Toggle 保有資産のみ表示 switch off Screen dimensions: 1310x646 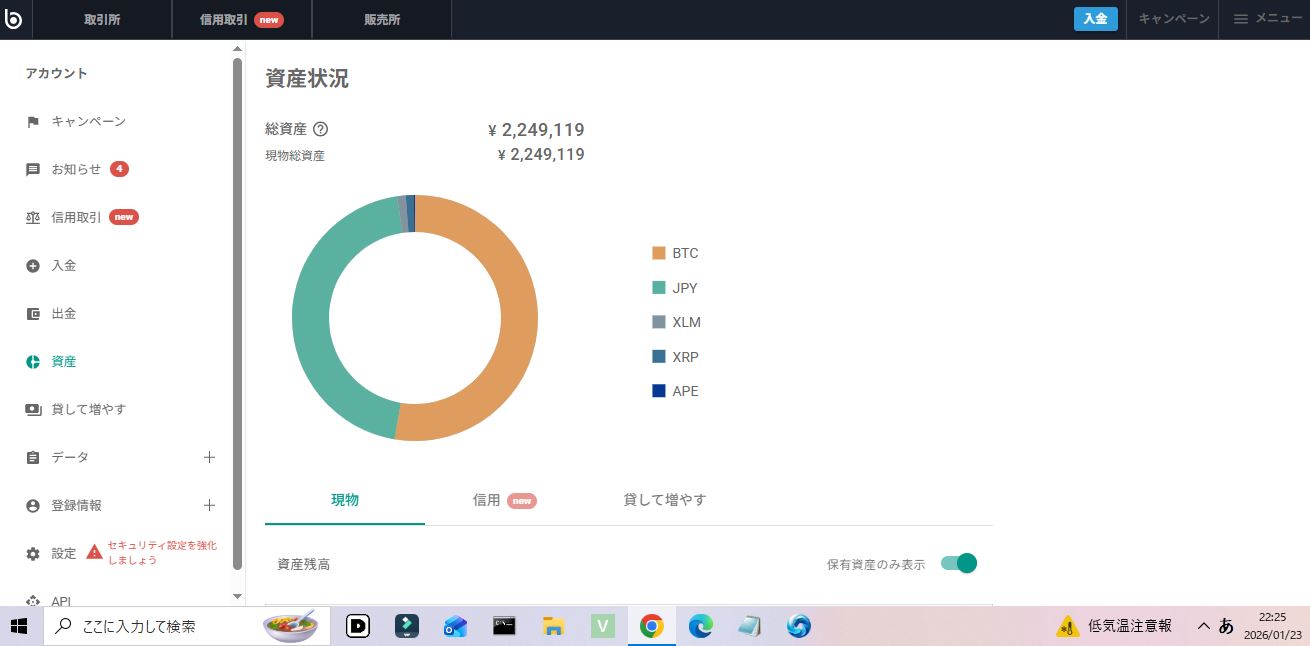959,564
